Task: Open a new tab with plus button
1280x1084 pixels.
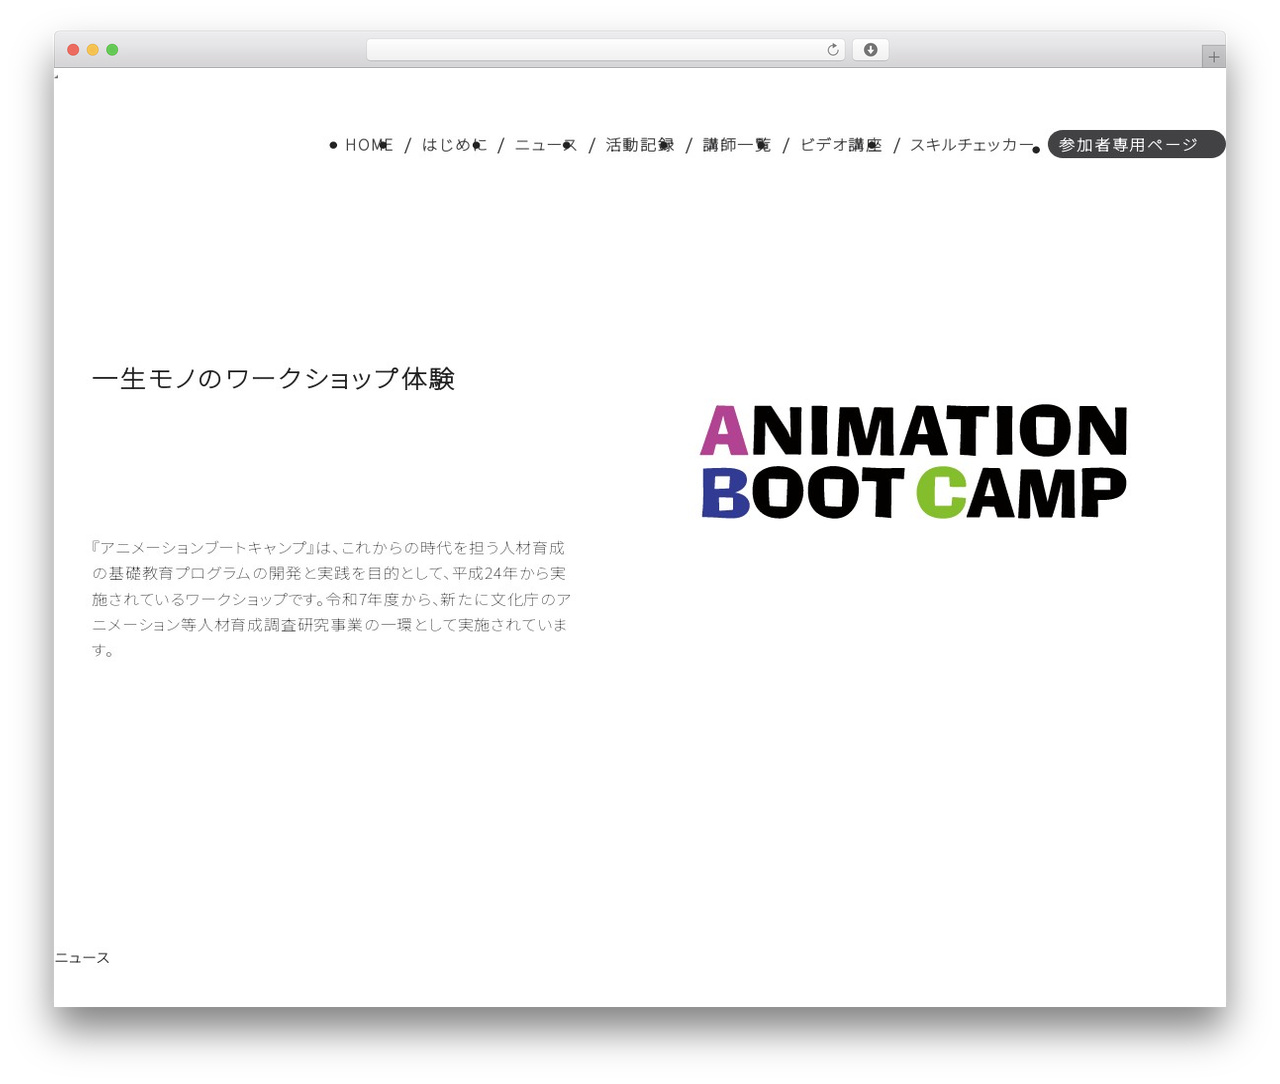Action: coord(1213,57)
